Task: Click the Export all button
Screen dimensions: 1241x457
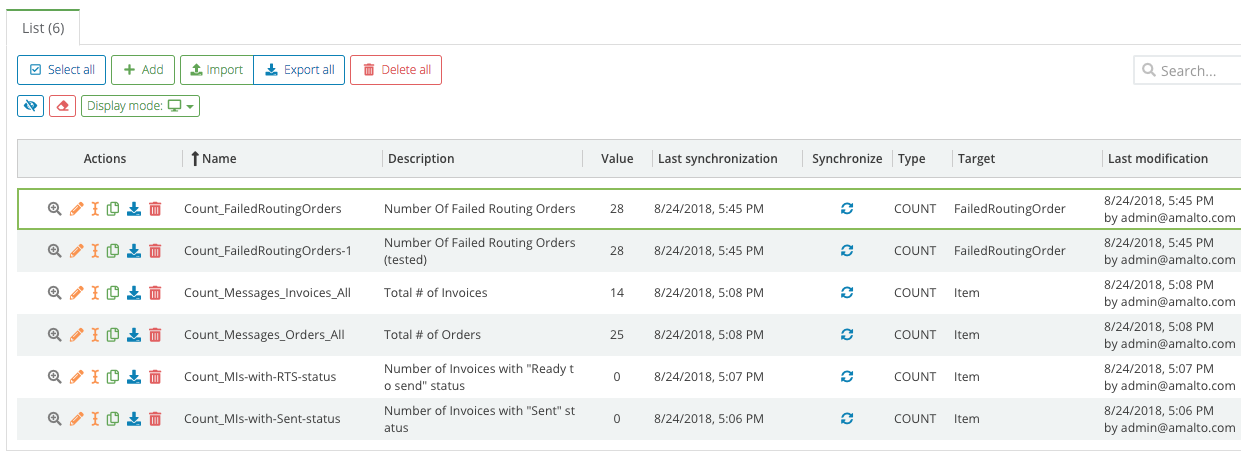Action: tap(299, 70)
